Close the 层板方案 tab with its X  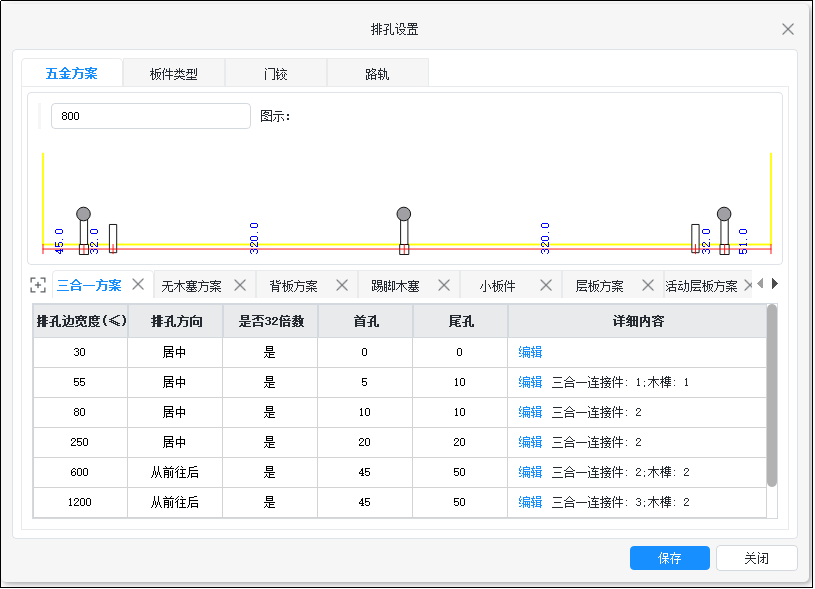point(648,285)
